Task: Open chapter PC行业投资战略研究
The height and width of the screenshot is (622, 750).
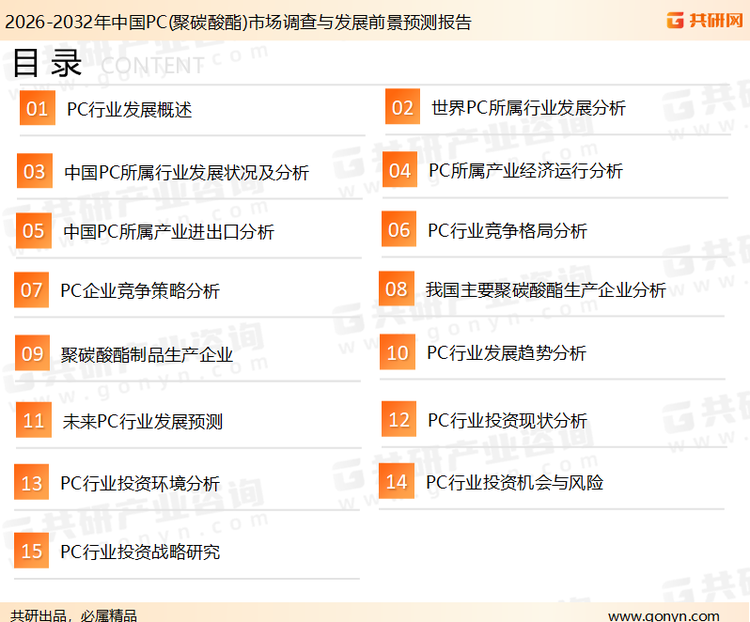Action: tap(140, 552)
